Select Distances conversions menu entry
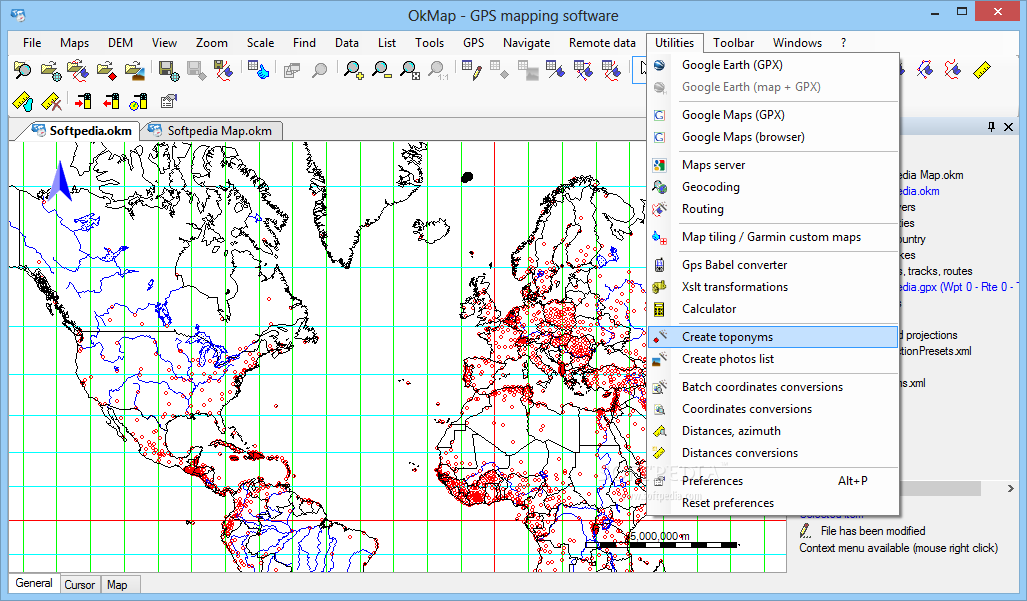This screenshot has width=1027, height=601. [x=773, y=453]
